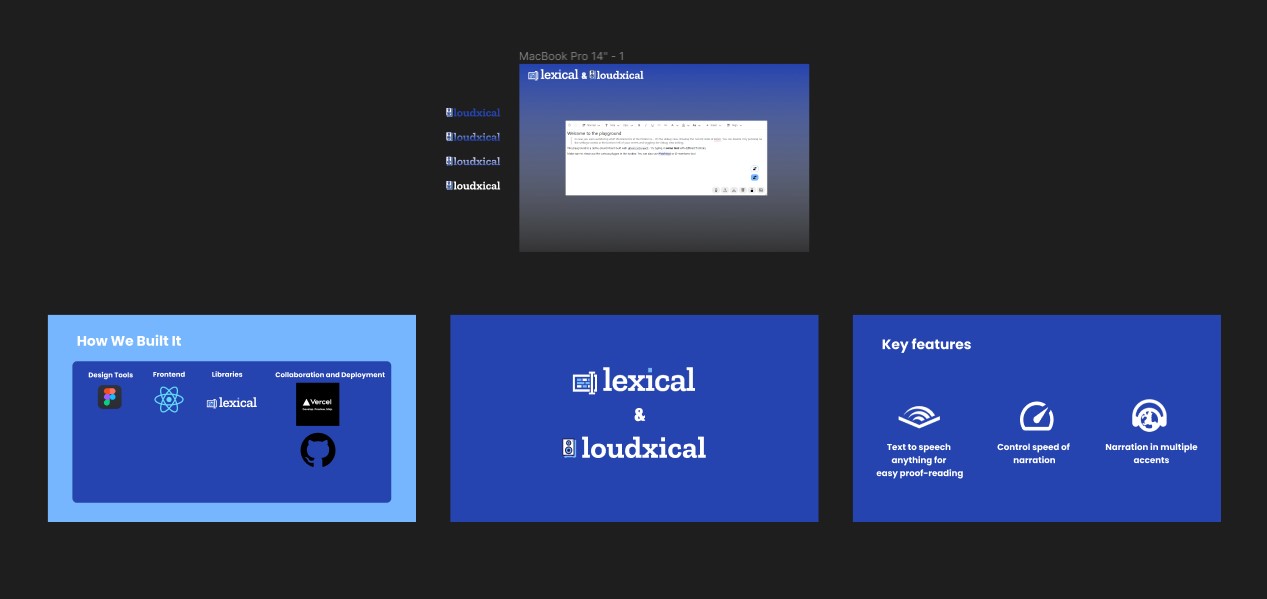Select the "Control speed of narration" caption
The height and width of the screenshot is (599, 1267).
1034,453
